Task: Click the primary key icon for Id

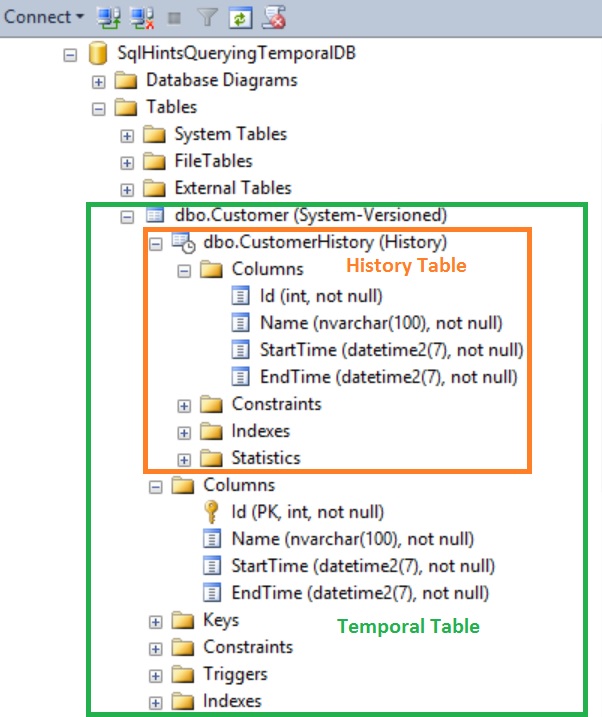Action: (211, 512)
